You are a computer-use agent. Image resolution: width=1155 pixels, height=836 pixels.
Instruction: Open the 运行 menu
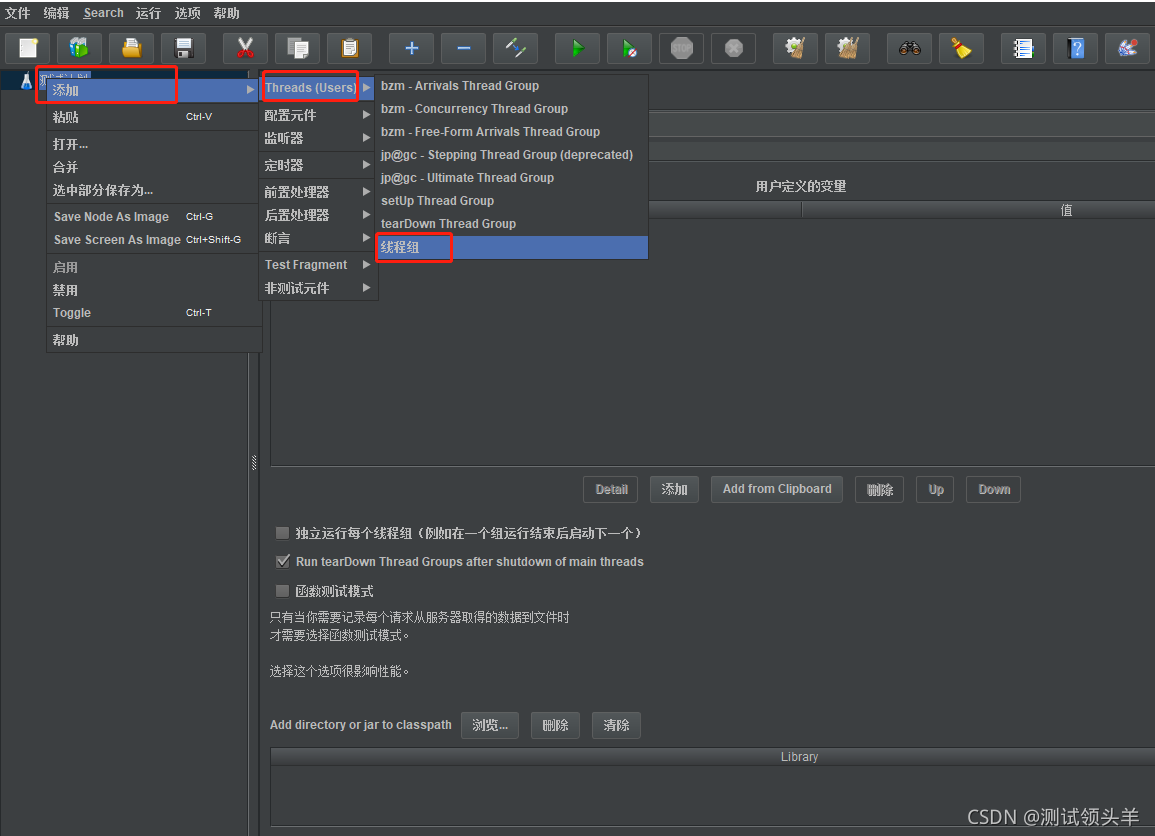(x=148, y=13)
